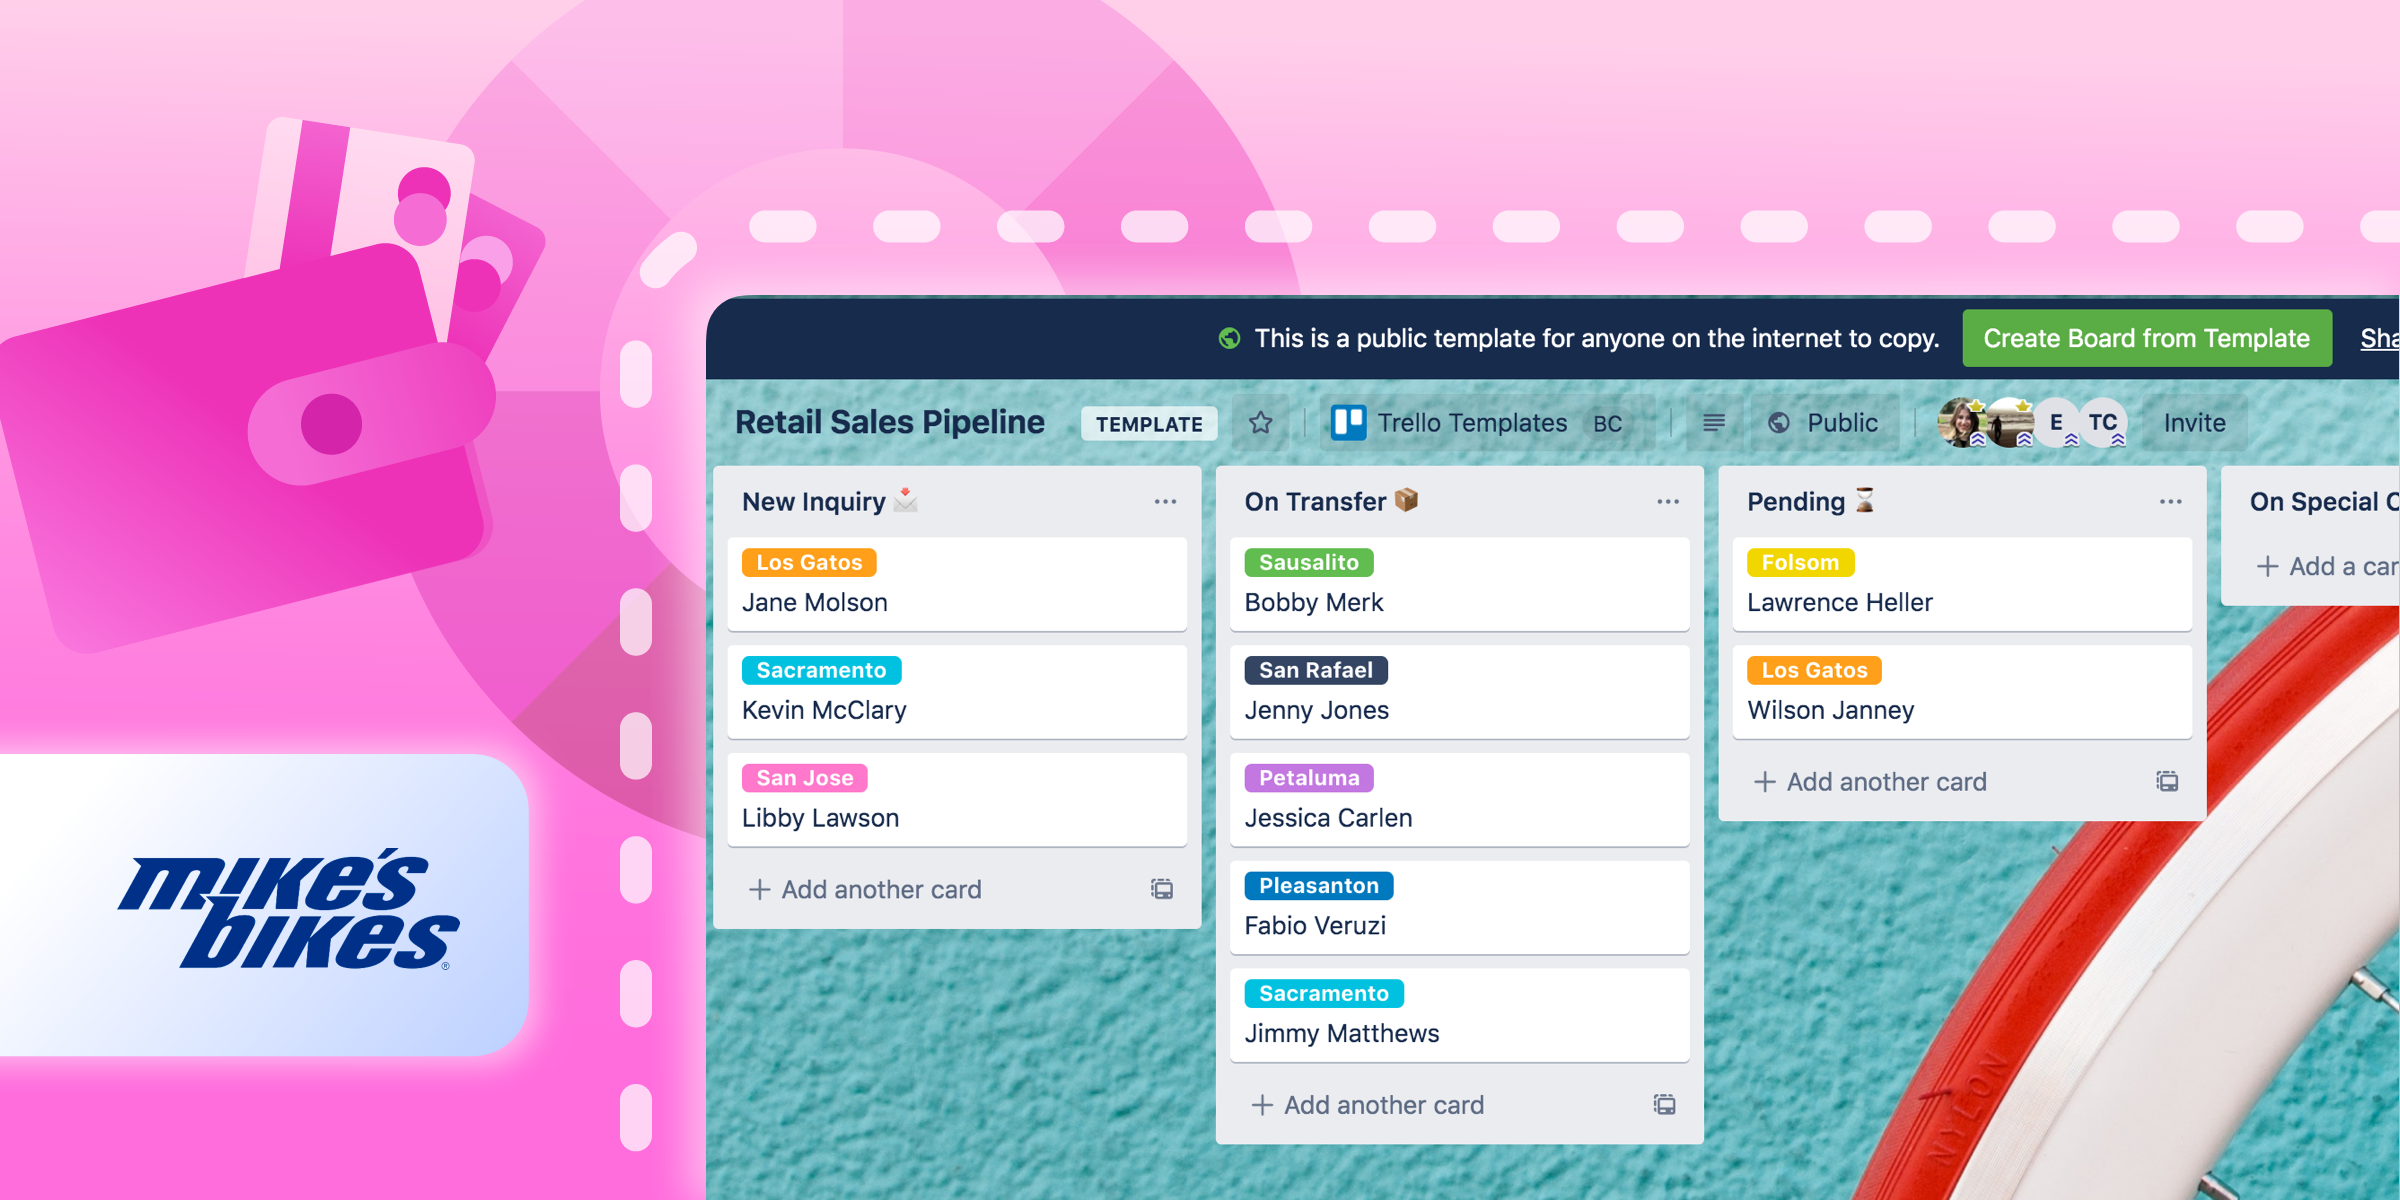Add another card to On Transfer

tap(1368, 1105)
